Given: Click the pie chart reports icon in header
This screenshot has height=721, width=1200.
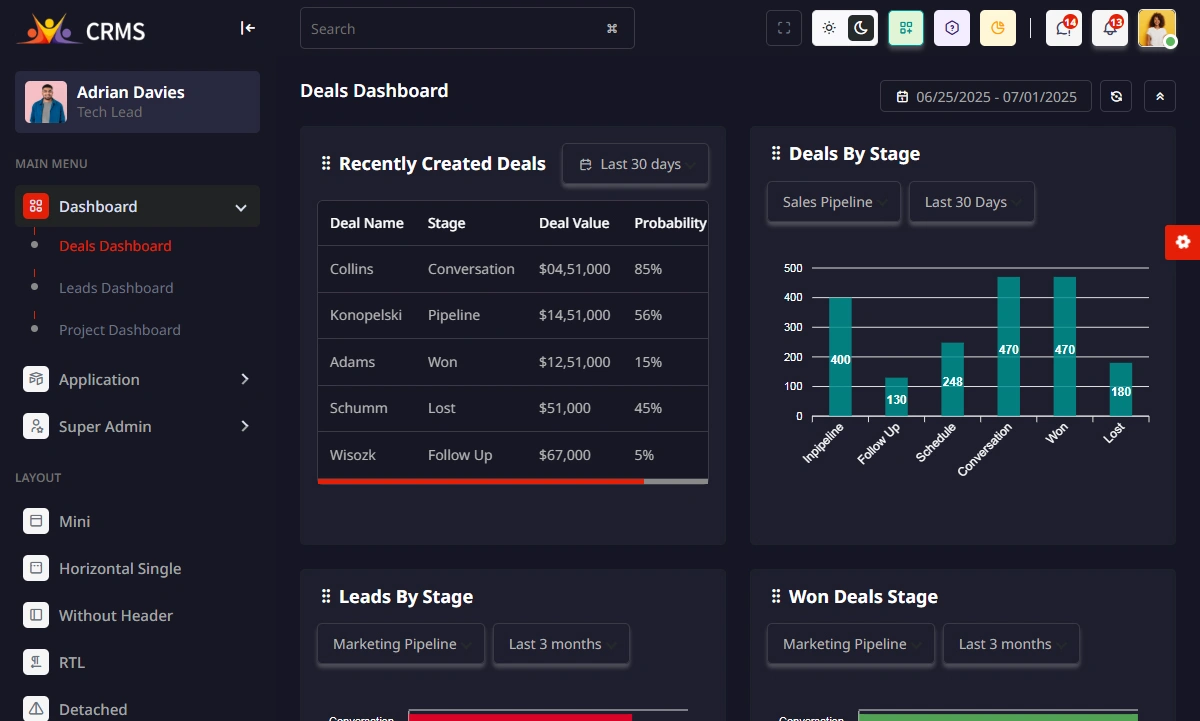Looking at the screenshot, I should click(997, 28).
